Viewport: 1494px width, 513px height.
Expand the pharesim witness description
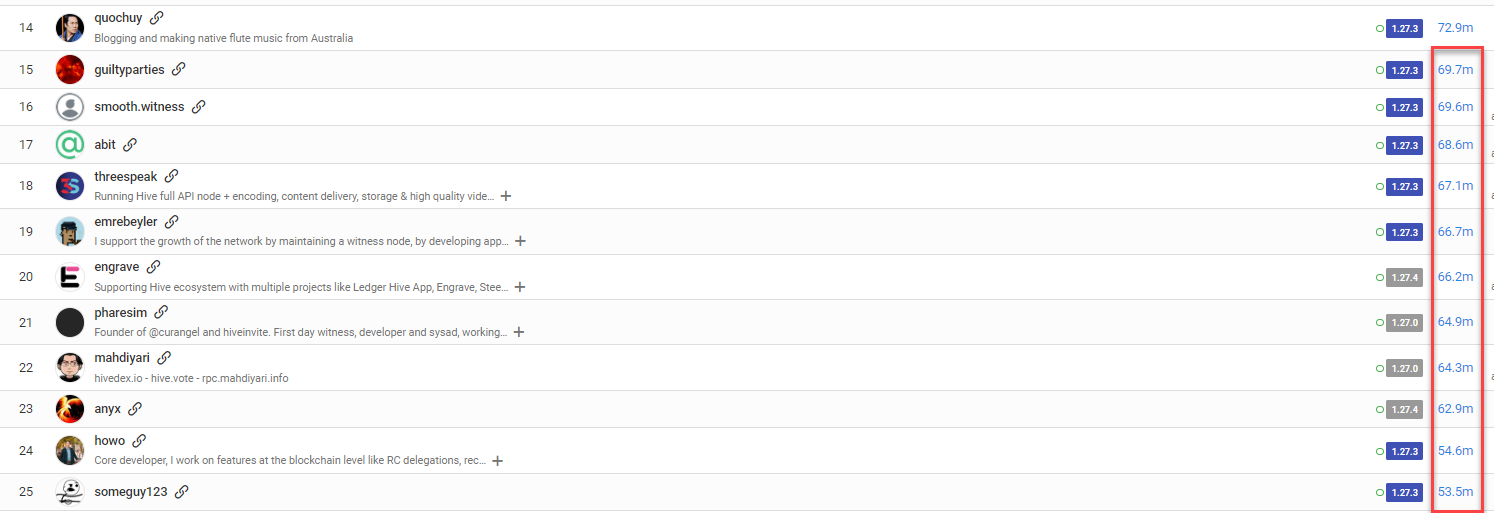coord(519,332)
